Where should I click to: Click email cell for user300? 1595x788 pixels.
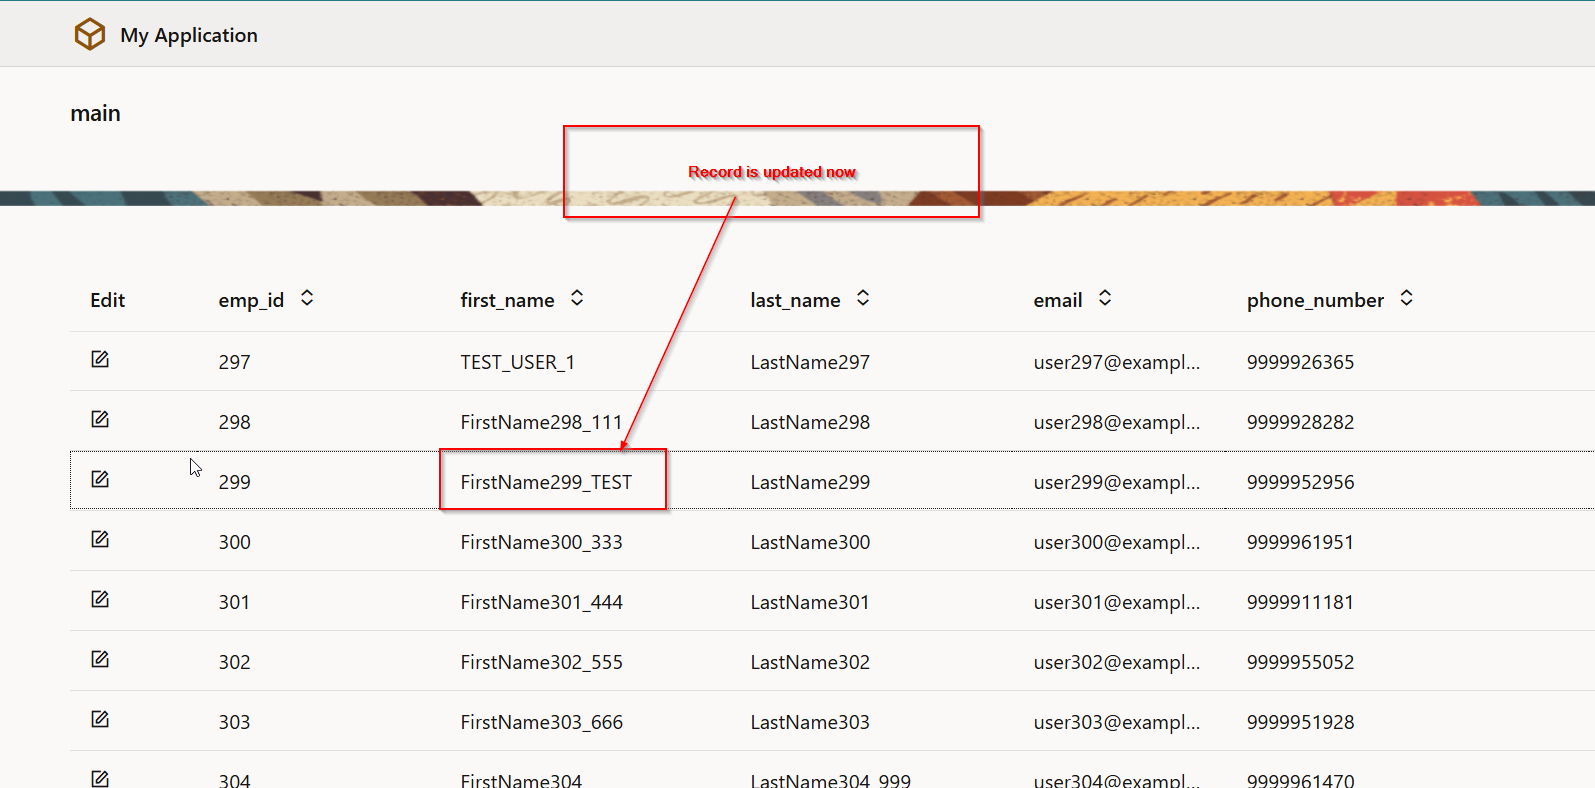tap(1116, 542)
